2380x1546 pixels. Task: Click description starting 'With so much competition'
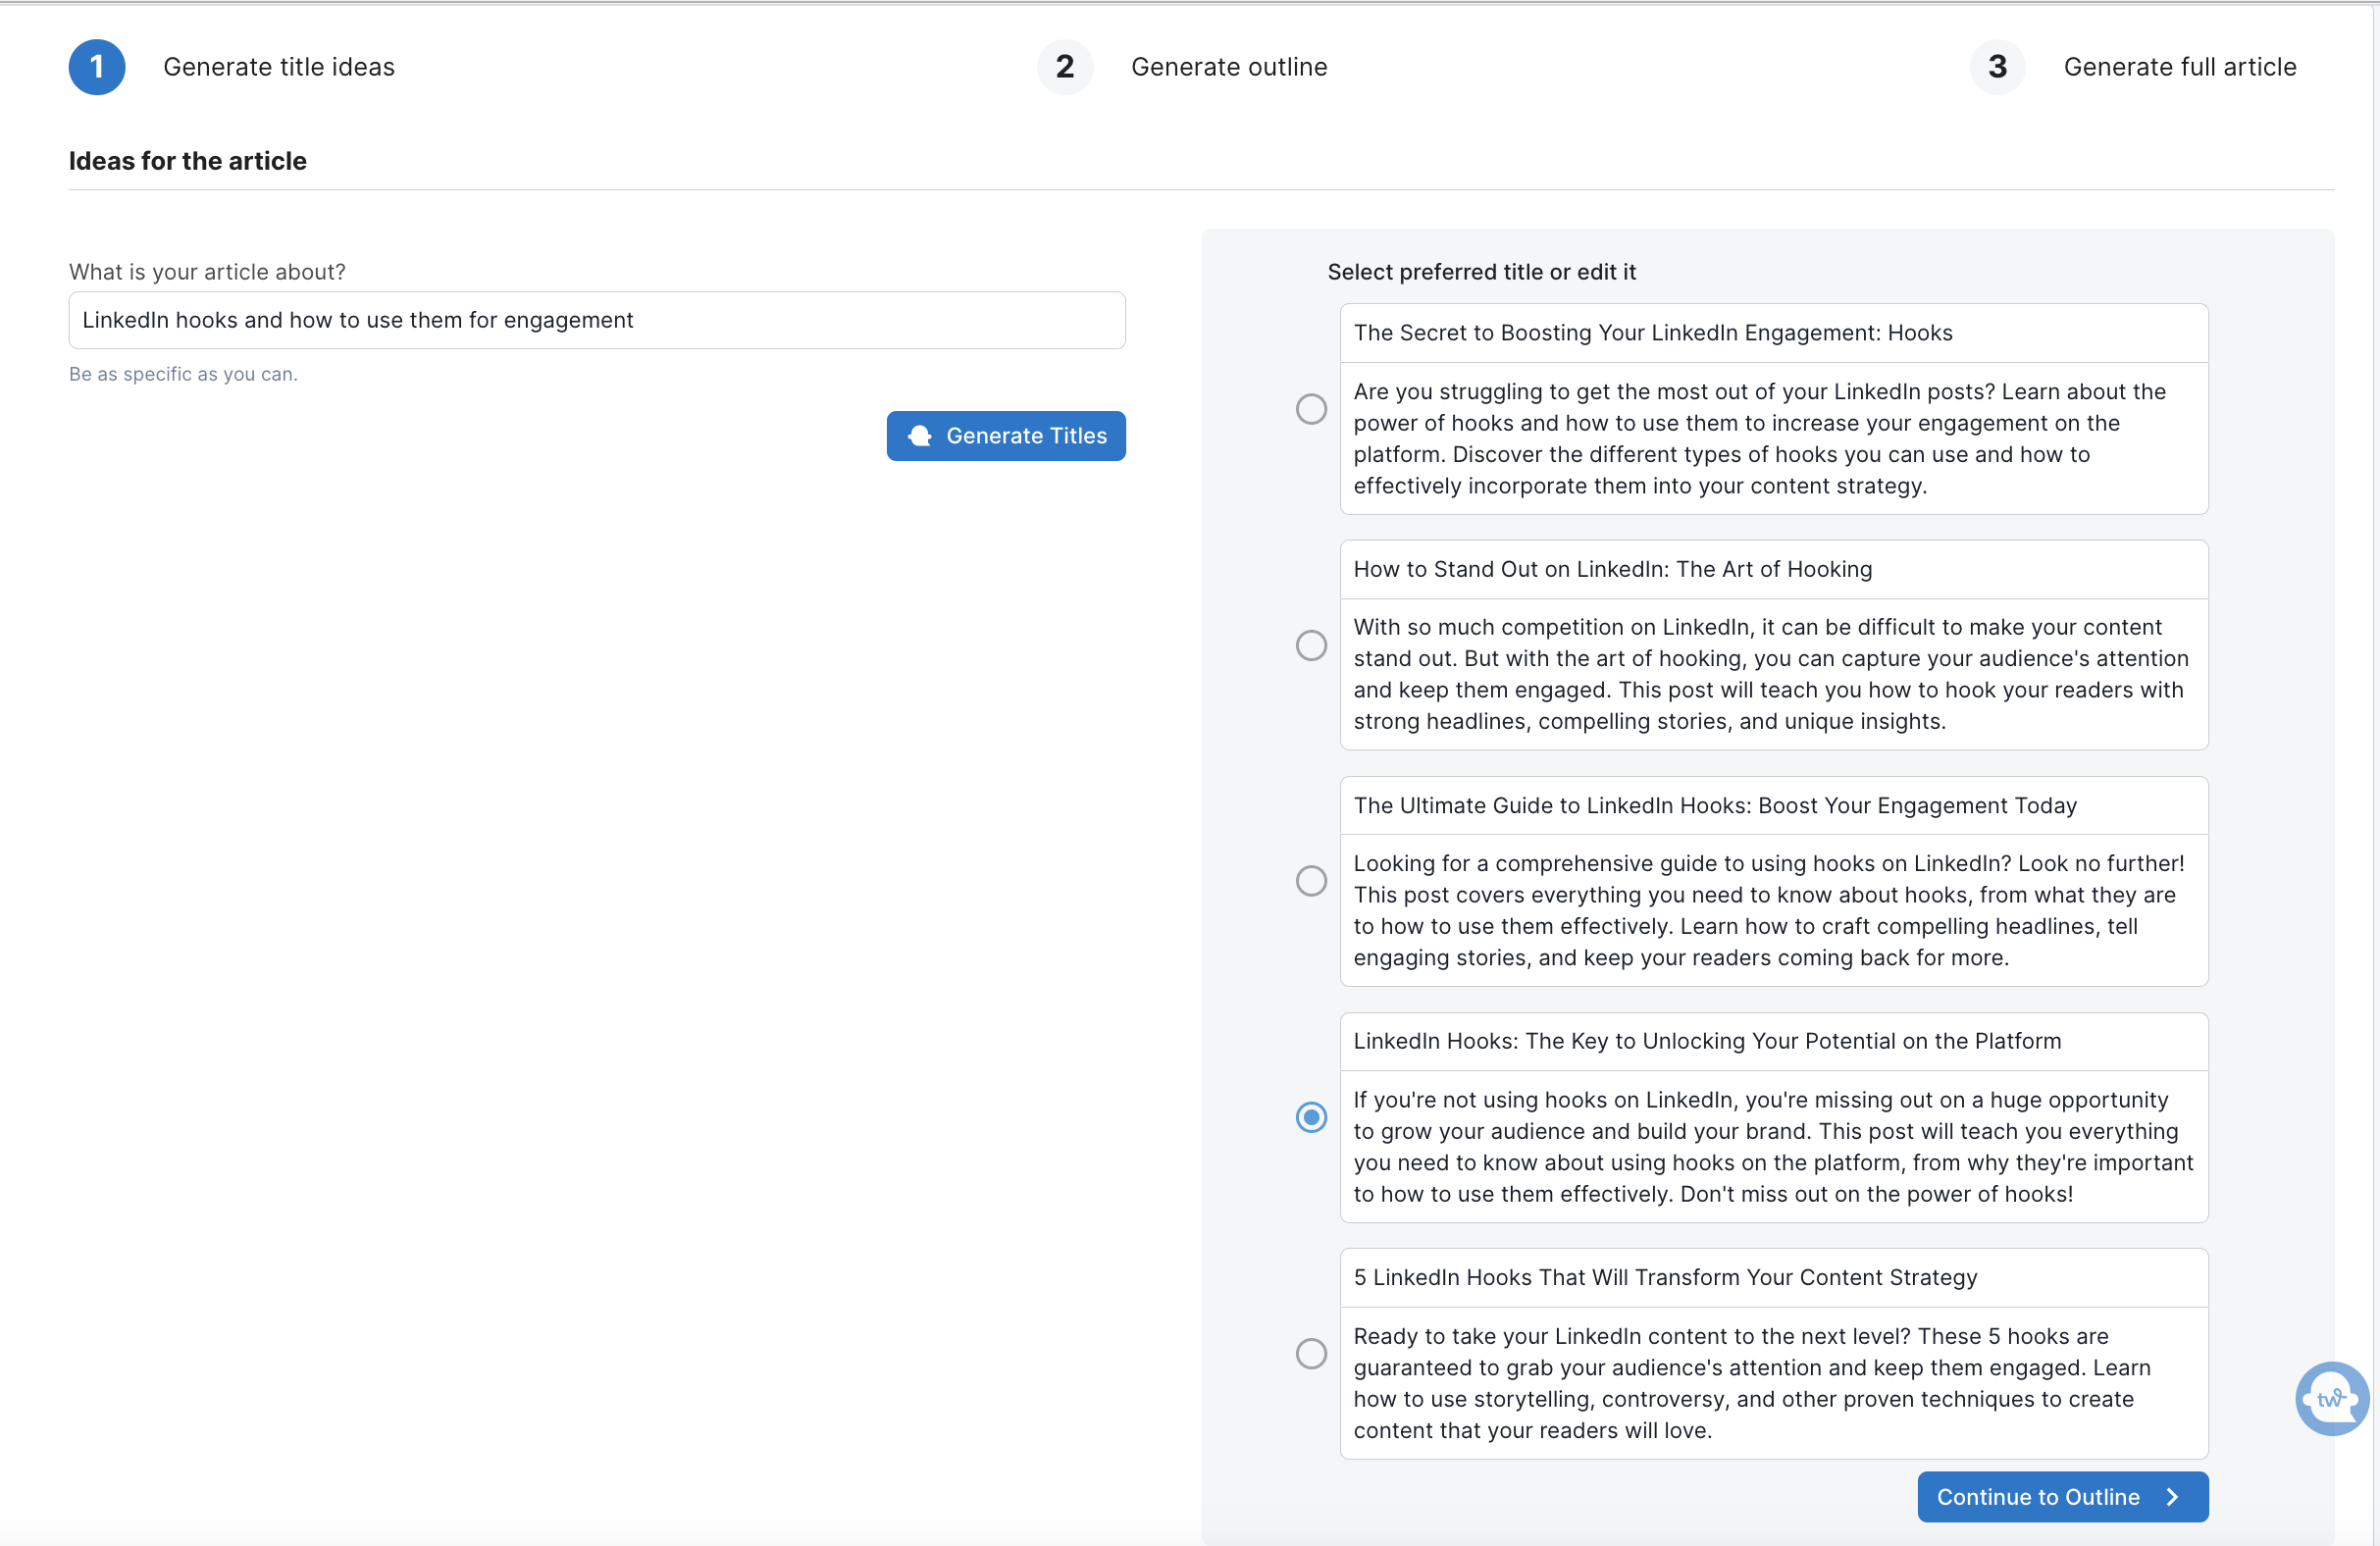tap(1774, 674)
